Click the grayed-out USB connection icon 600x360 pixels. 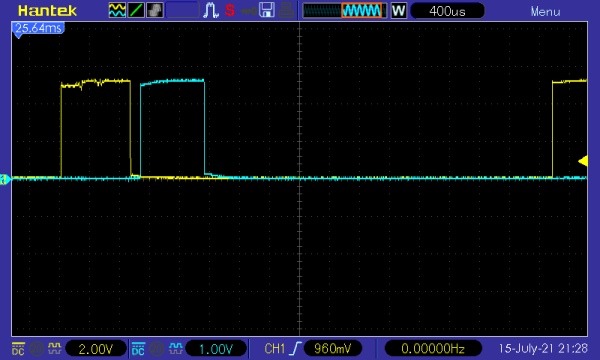tap(248, 11)
